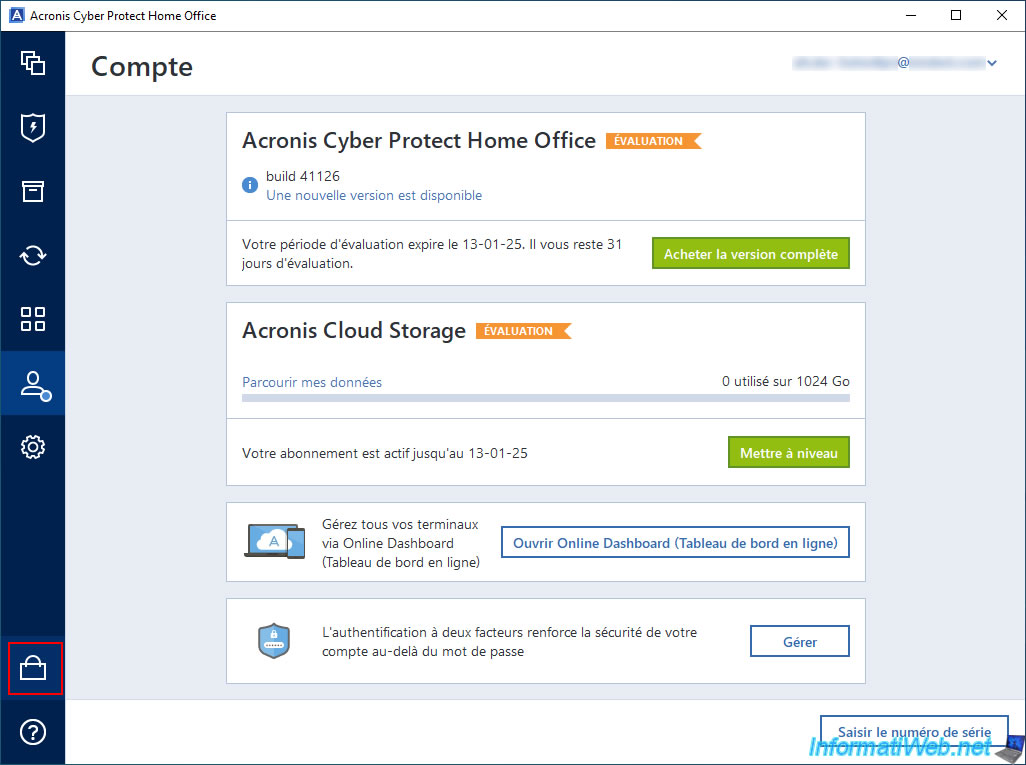Expand the account email dropdown
The height and width of the screenshot is (765, 1026).
992,63
